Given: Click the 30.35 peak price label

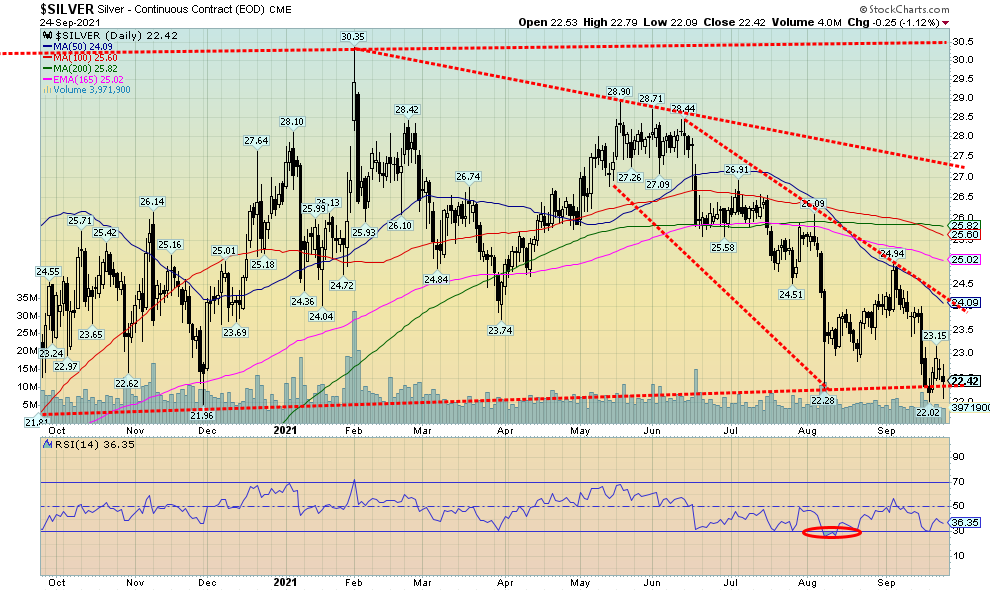Looking at the screenshot, I should tap(352, 37).
